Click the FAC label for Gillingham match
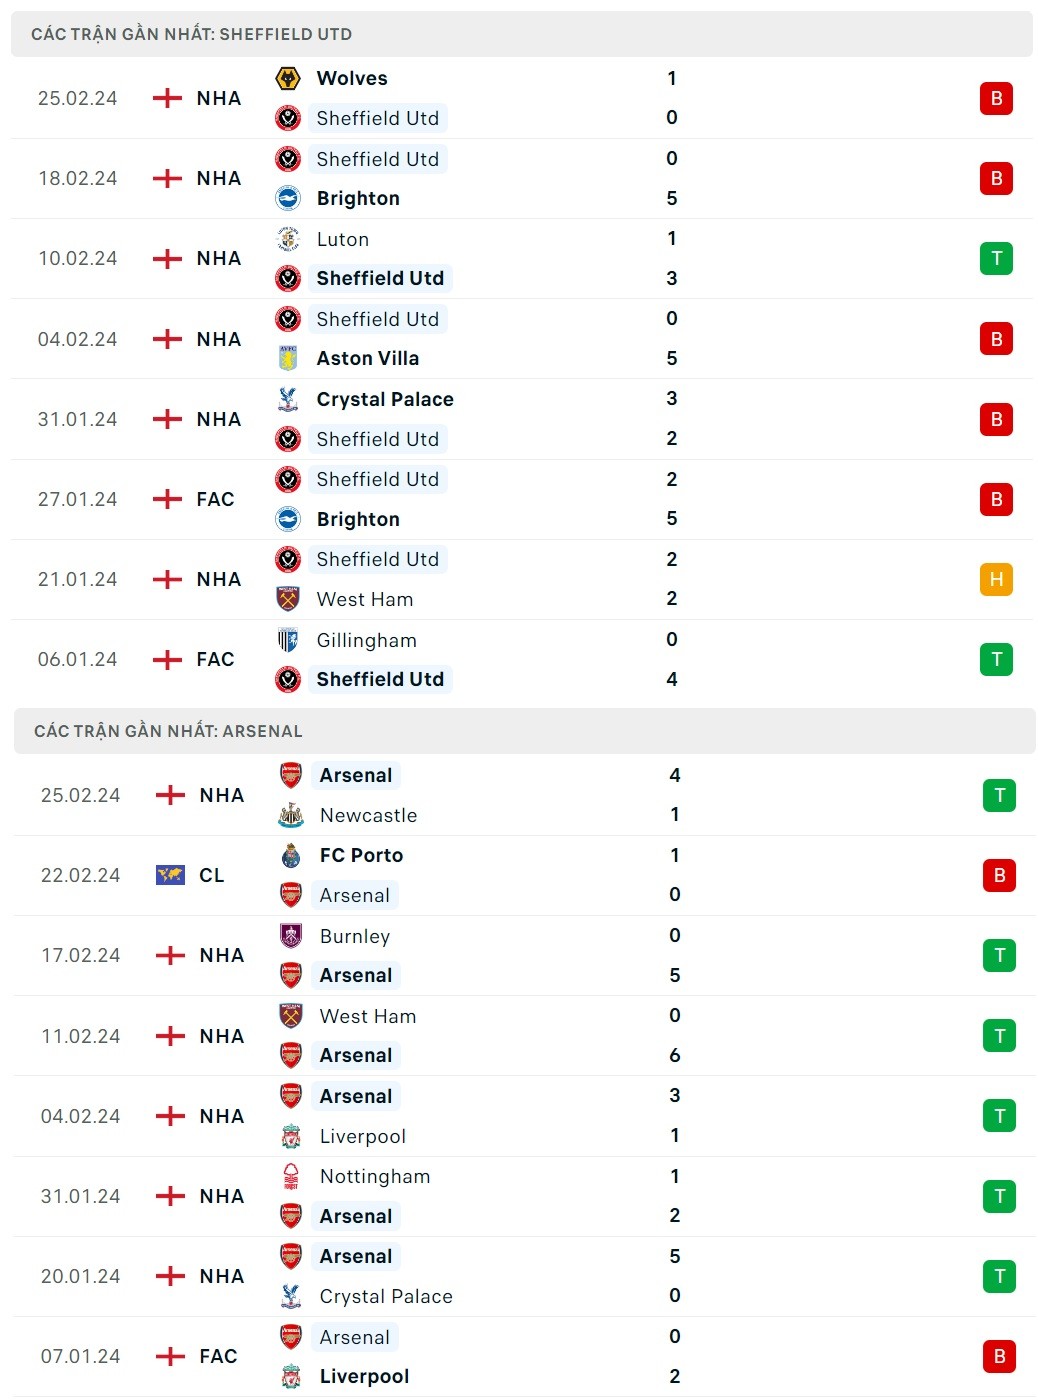 [x=215, y=659]
